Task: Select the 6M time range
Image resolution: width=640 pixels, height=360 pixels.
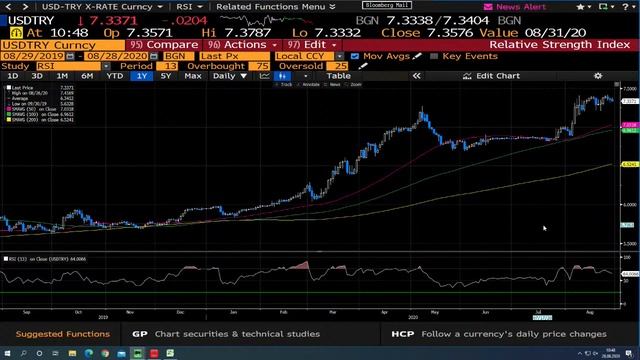Action: coord(87,76)
